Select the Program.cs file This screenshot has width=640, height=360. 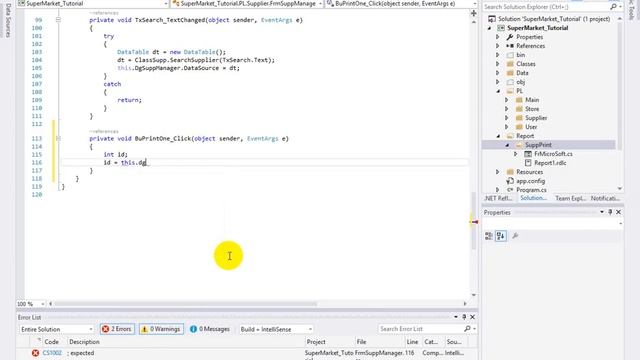tap(531, 190)
